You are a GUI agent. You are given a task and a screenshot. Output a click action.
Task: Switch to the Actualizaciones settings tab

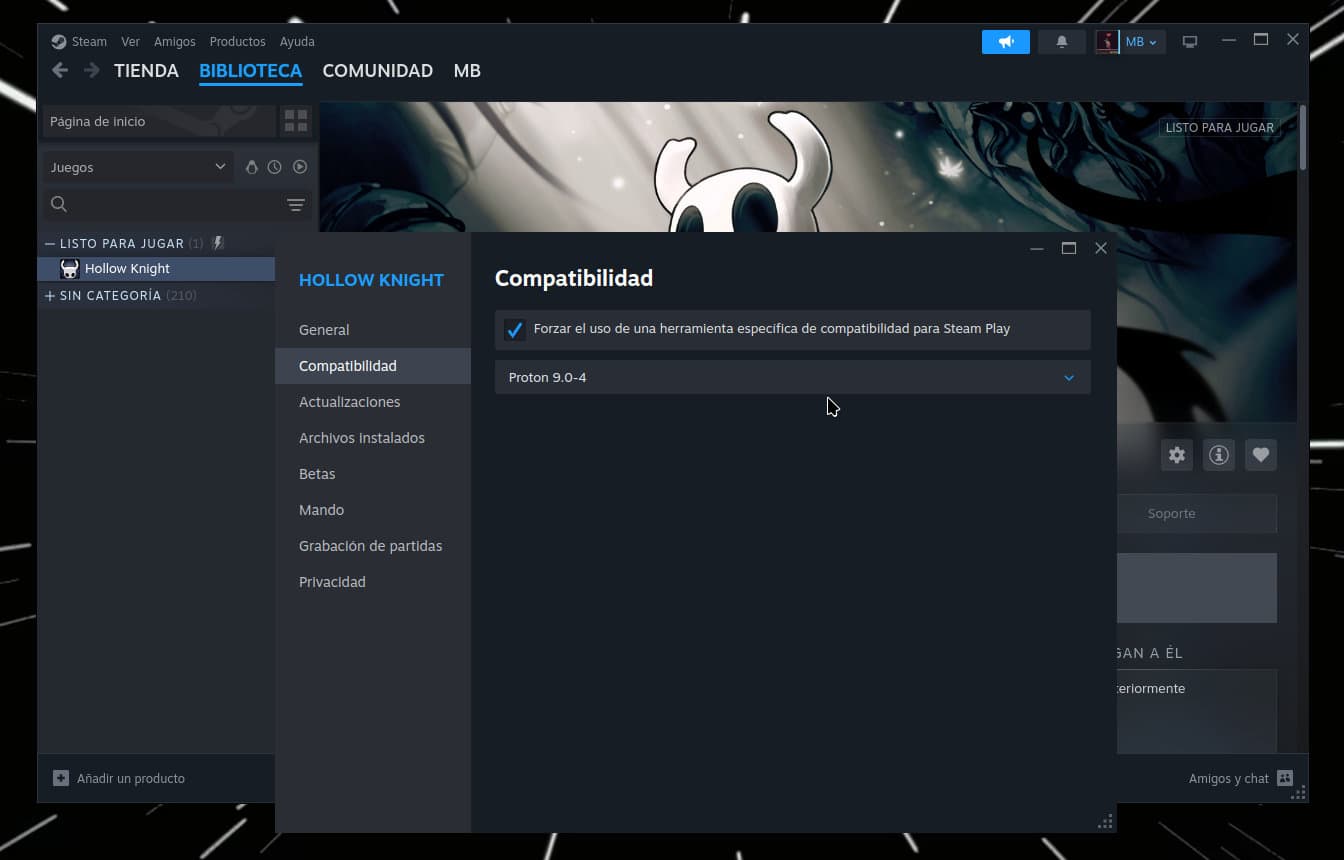point(349,402)
